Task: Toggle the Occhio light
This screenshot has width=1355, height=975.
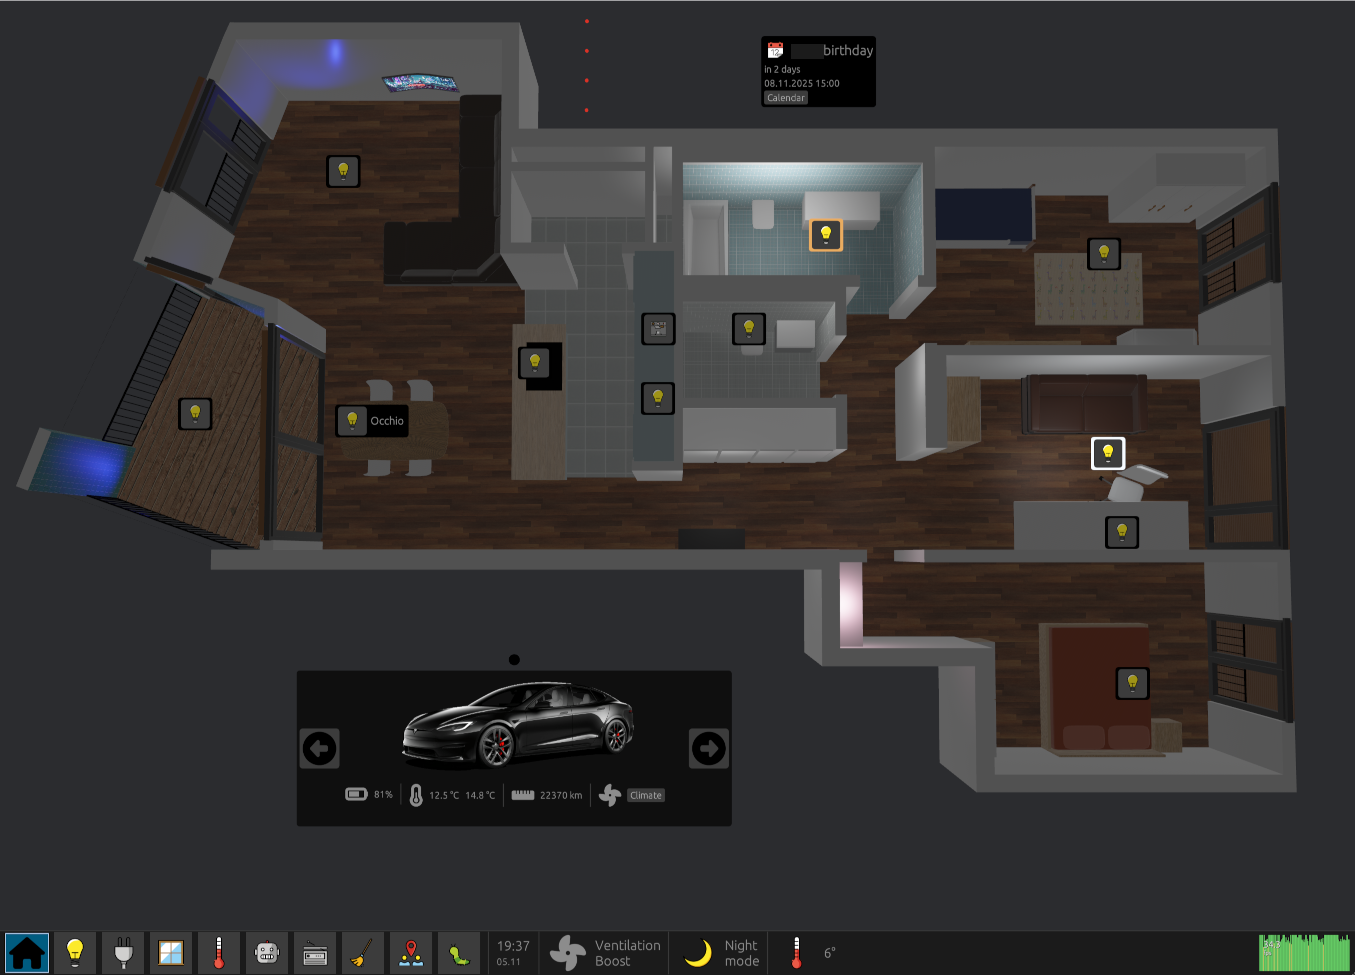Action: point(352,420)
